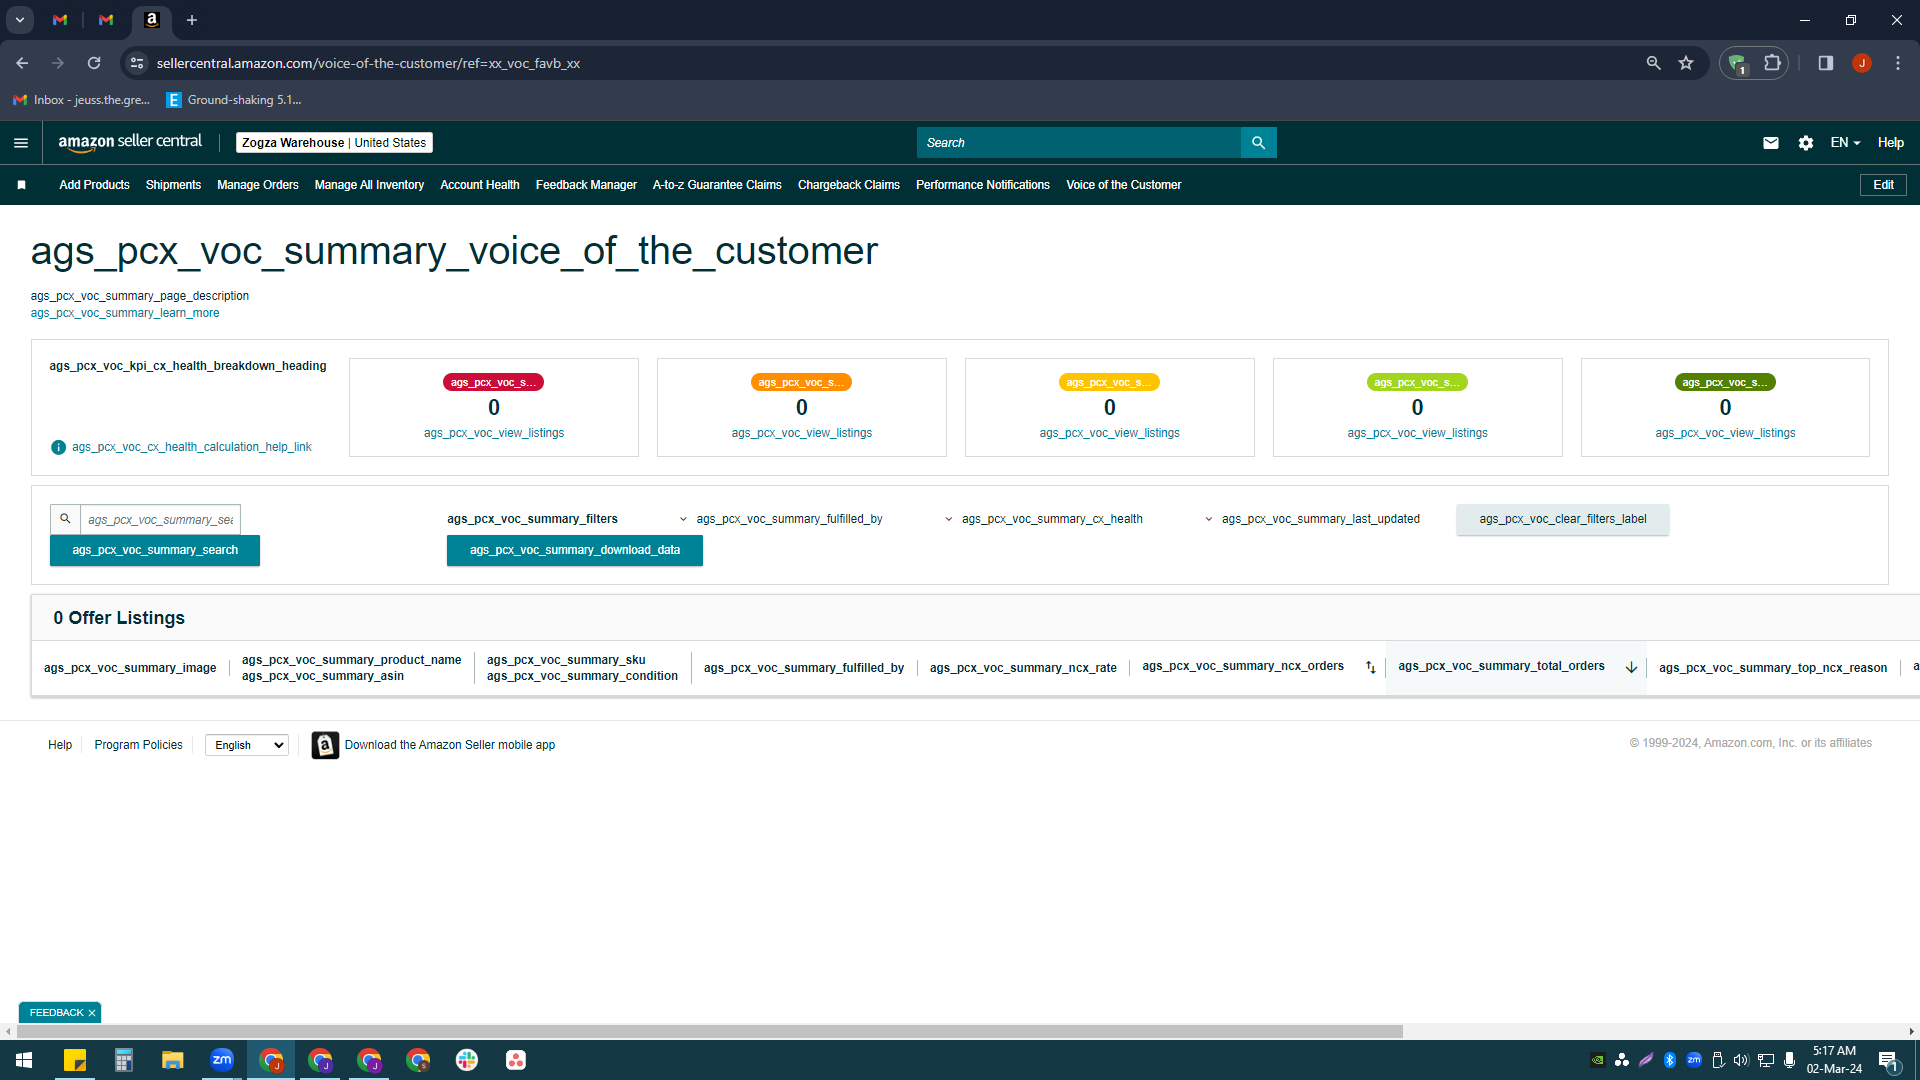Open Zoom from the taskbar
The height and width of the screenshot is (1080, 1920).
click(x=222, y=1060)
